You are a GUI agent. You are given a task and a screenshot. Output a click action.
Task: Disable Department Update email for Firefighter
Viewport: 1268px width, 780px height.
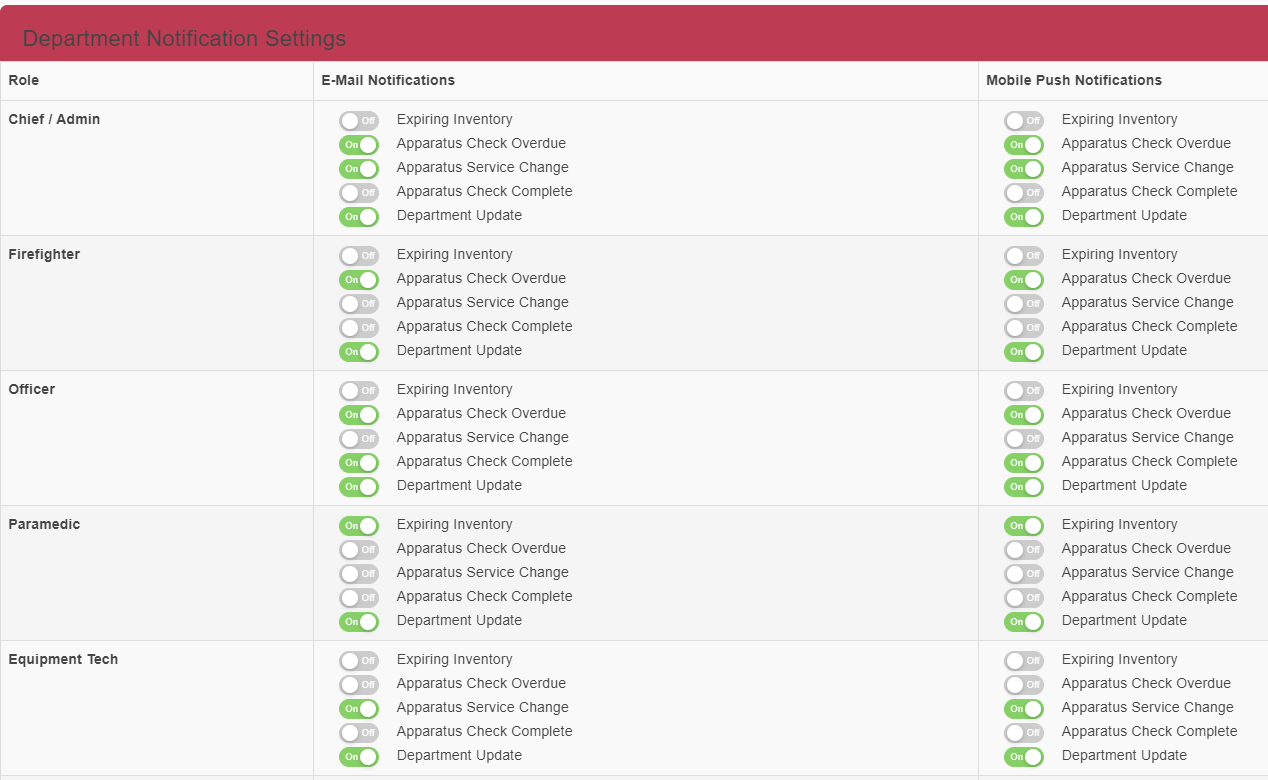(358, 351)
